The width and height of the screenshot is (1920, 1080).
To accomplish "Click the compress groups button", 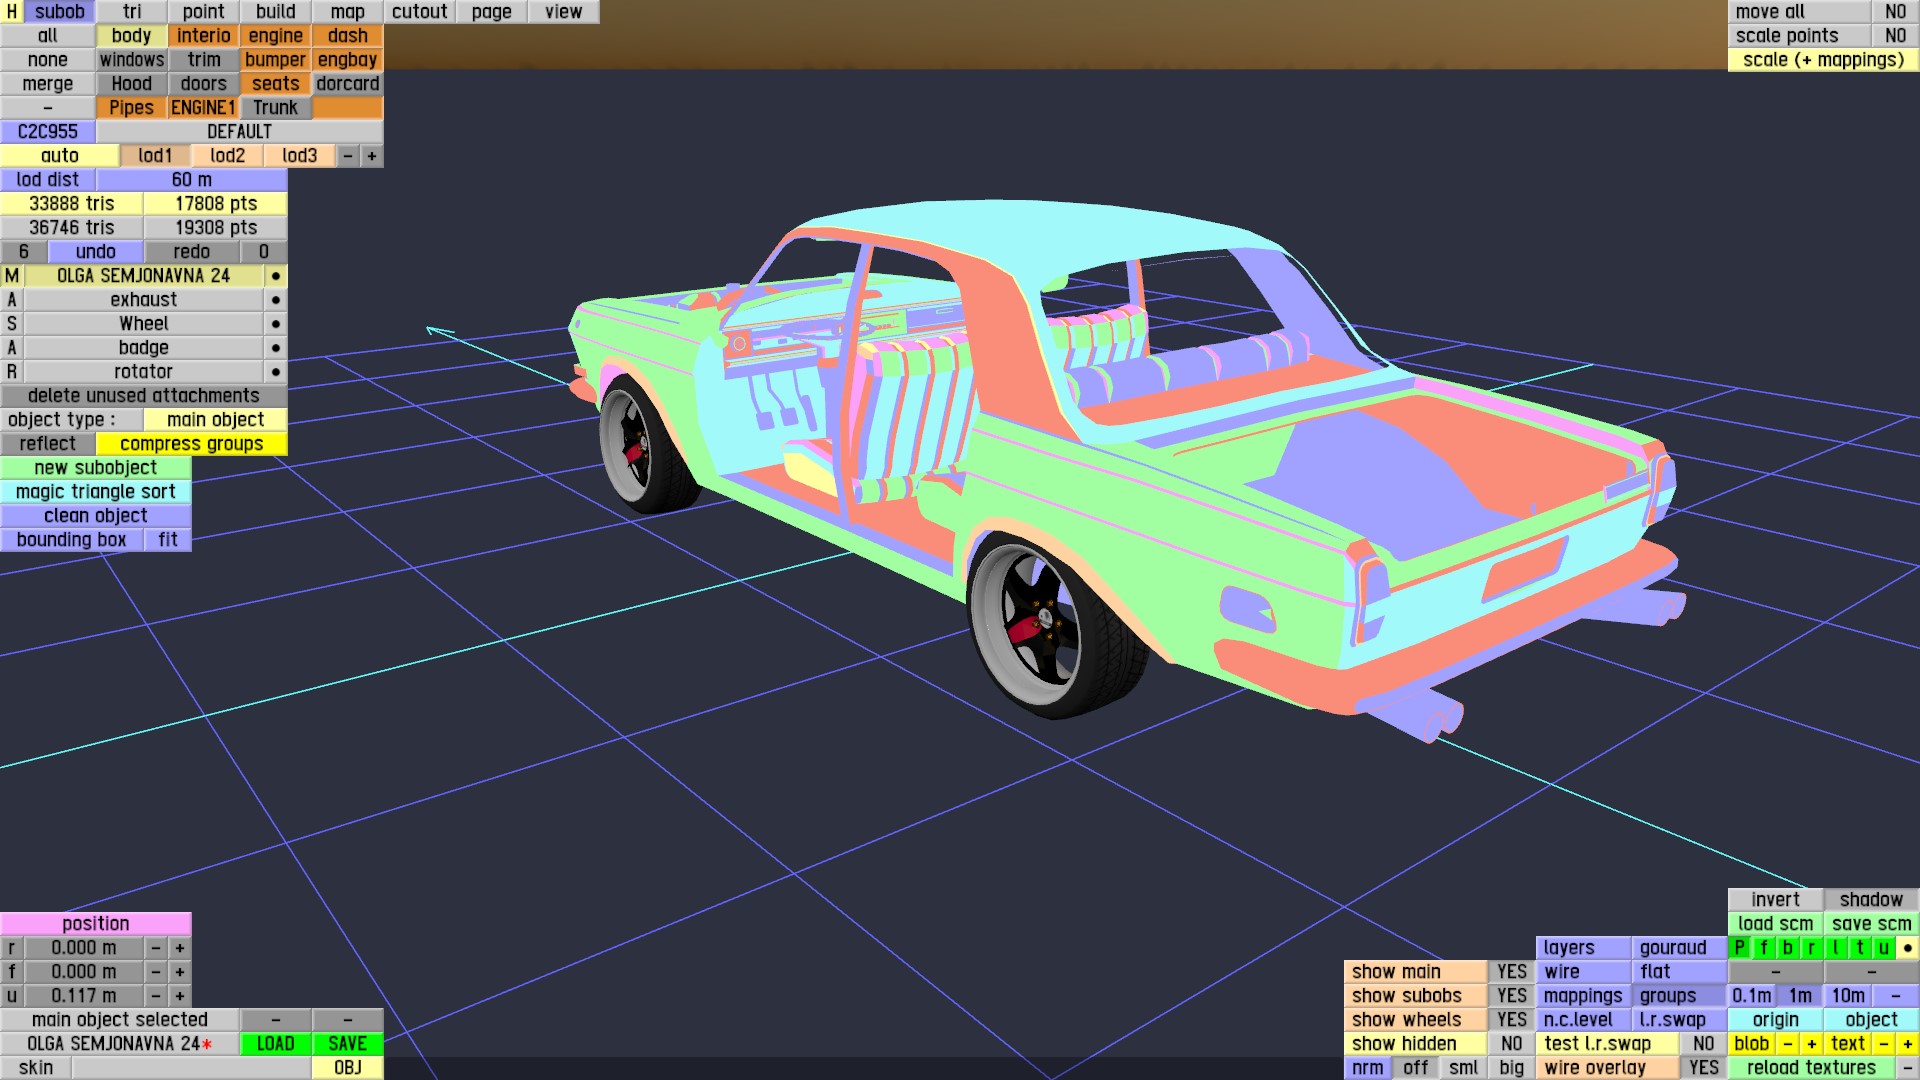I will pos(191,444).
